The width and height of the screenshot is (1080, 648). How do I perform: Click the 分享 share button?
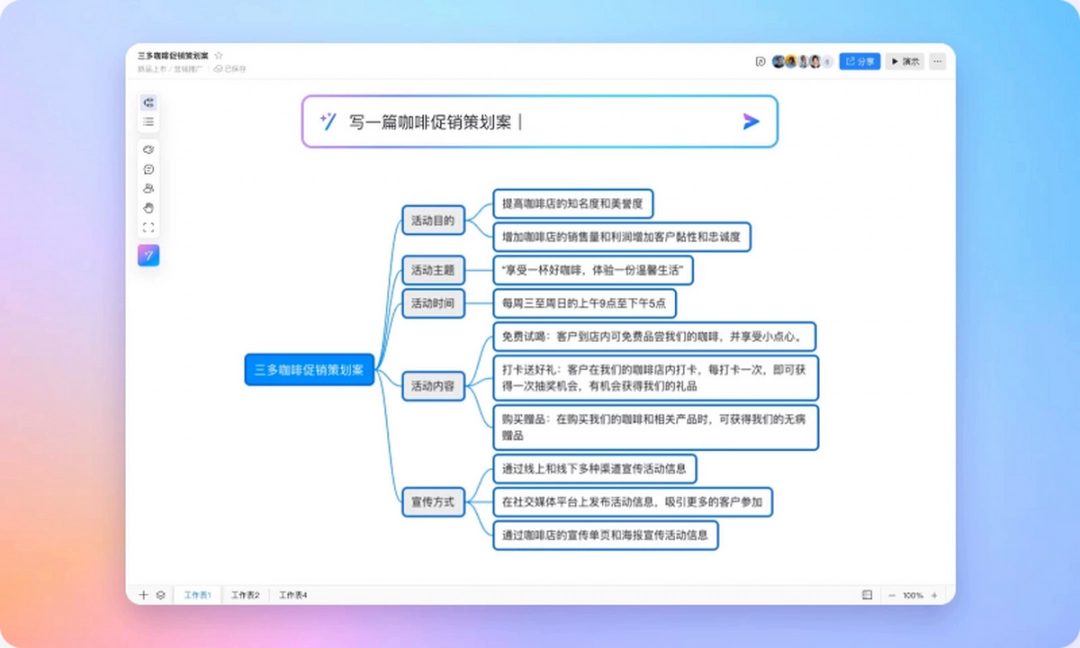pyautogui.click(x=858, y=61)
